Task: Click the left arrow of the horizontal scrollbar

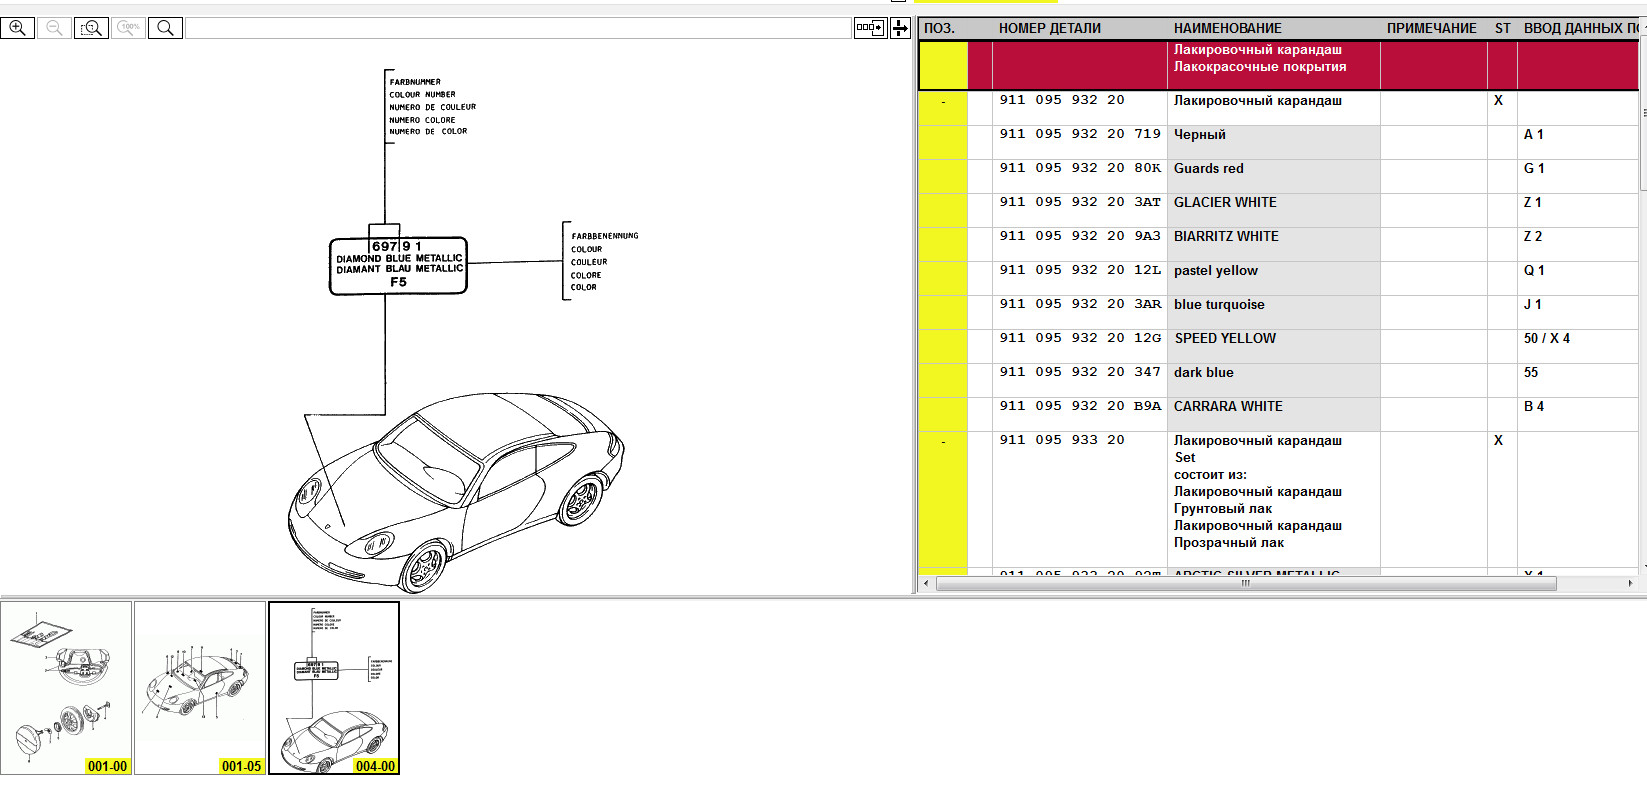Action: point(926,583)
